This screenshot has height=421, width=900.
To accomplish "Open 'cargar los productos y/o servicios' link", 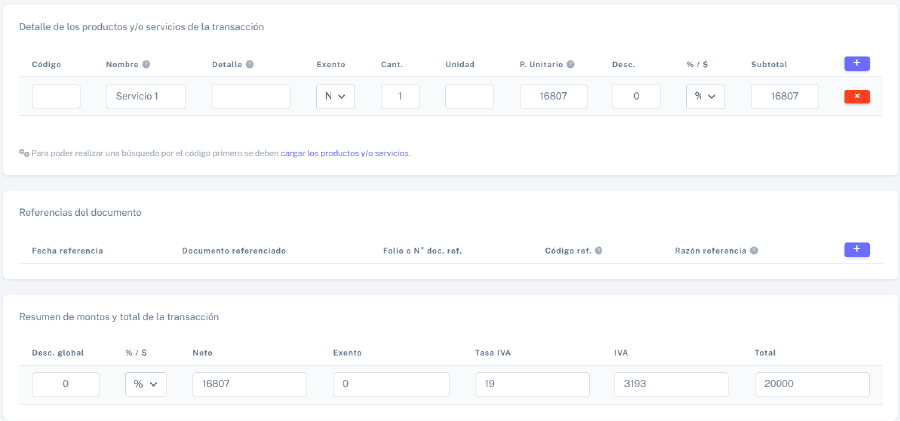I will (345, 154).
